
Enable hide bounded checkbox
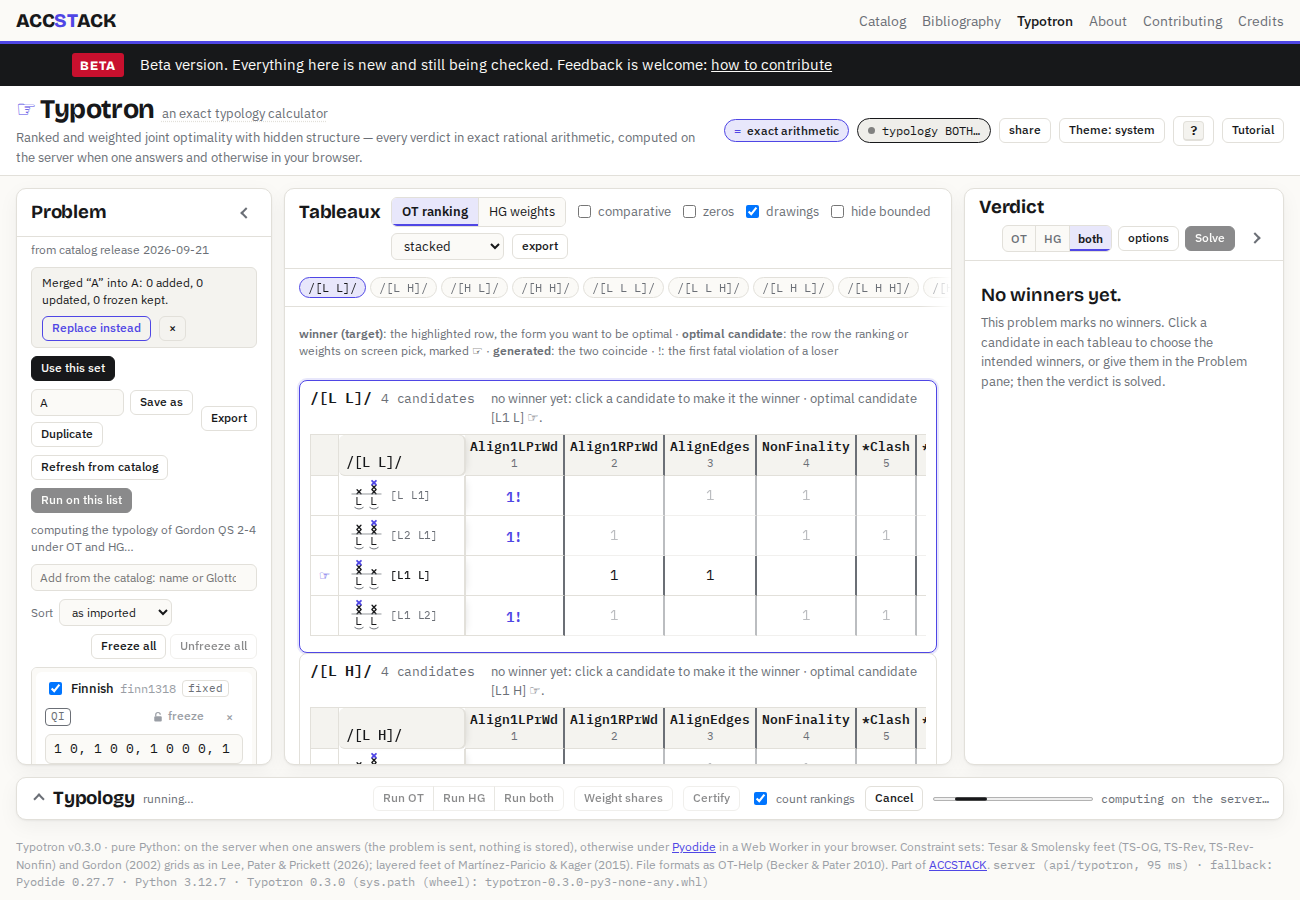point(838,212)
